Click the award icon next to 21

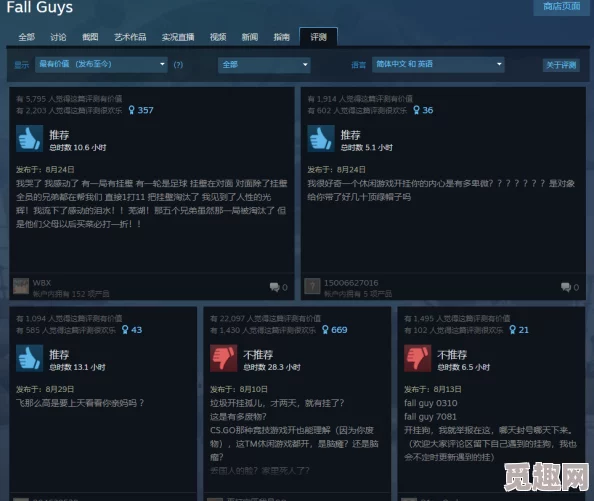click(x=513, y=330)
